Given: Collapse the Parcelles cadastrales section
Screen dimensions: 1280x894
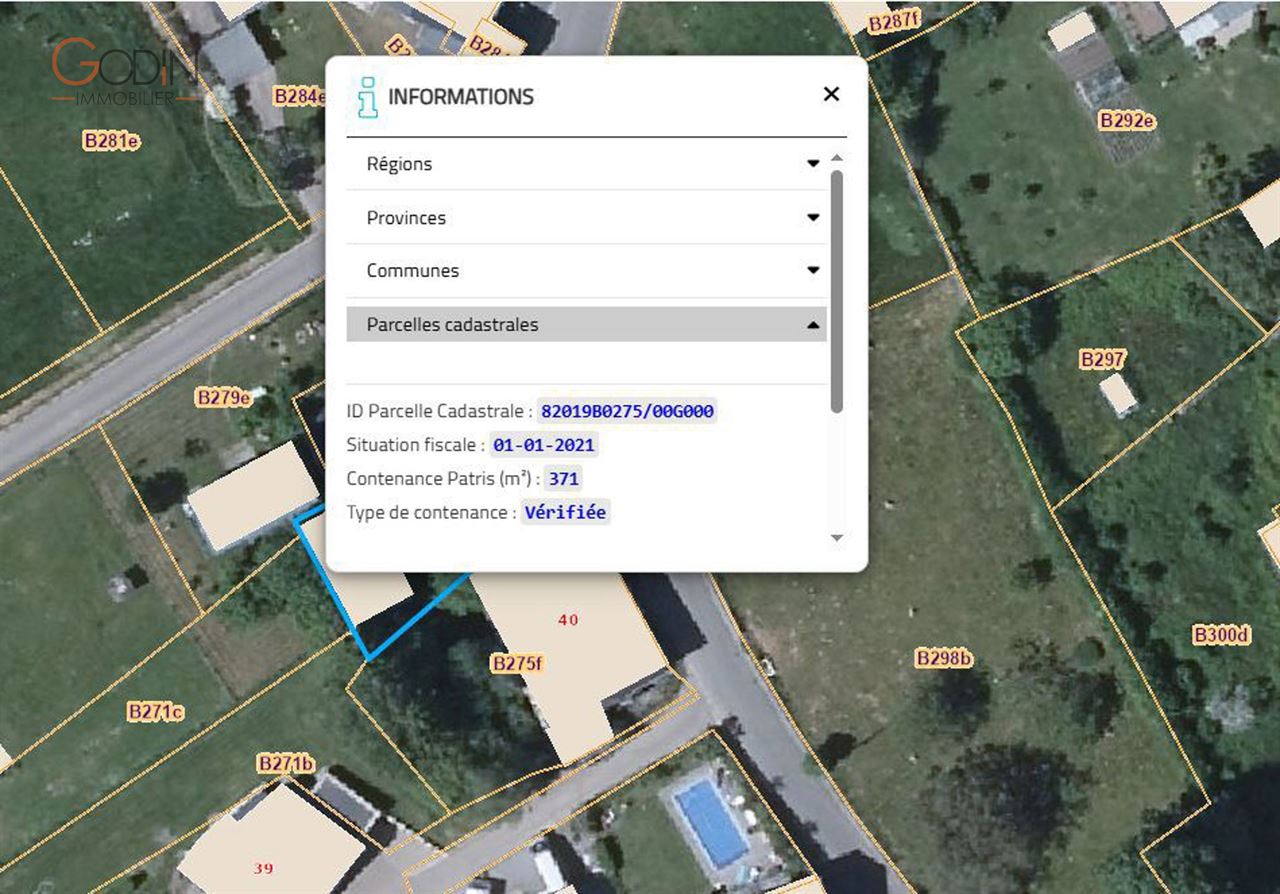Looking at the screenshot, I should coord(586,324).
